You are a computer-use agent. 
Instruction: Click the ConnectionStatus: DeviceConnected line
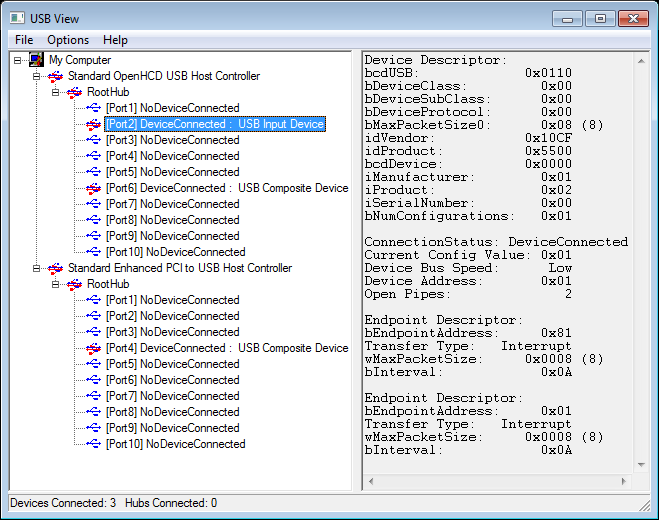(496, 242)
